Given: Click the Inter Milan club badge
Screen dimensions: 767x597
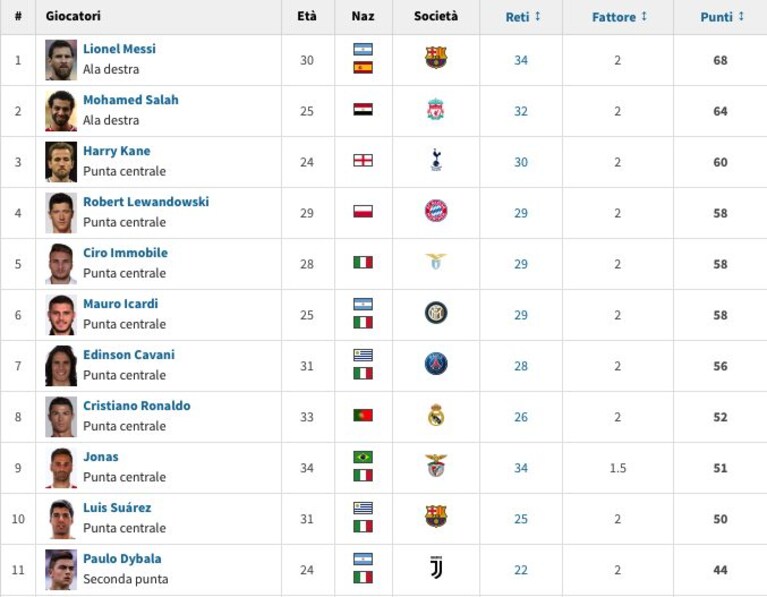Looking at the screenshot, I should point(436,313).
